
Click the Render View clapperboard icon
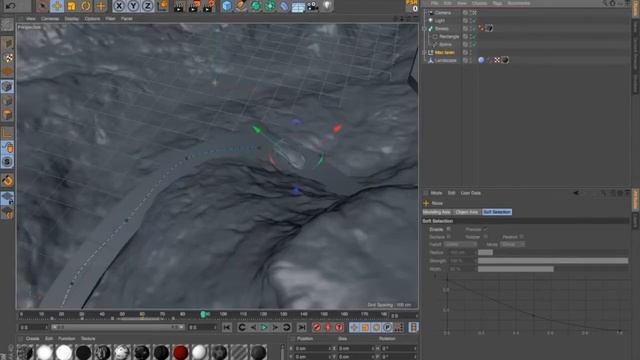[179, 6]
